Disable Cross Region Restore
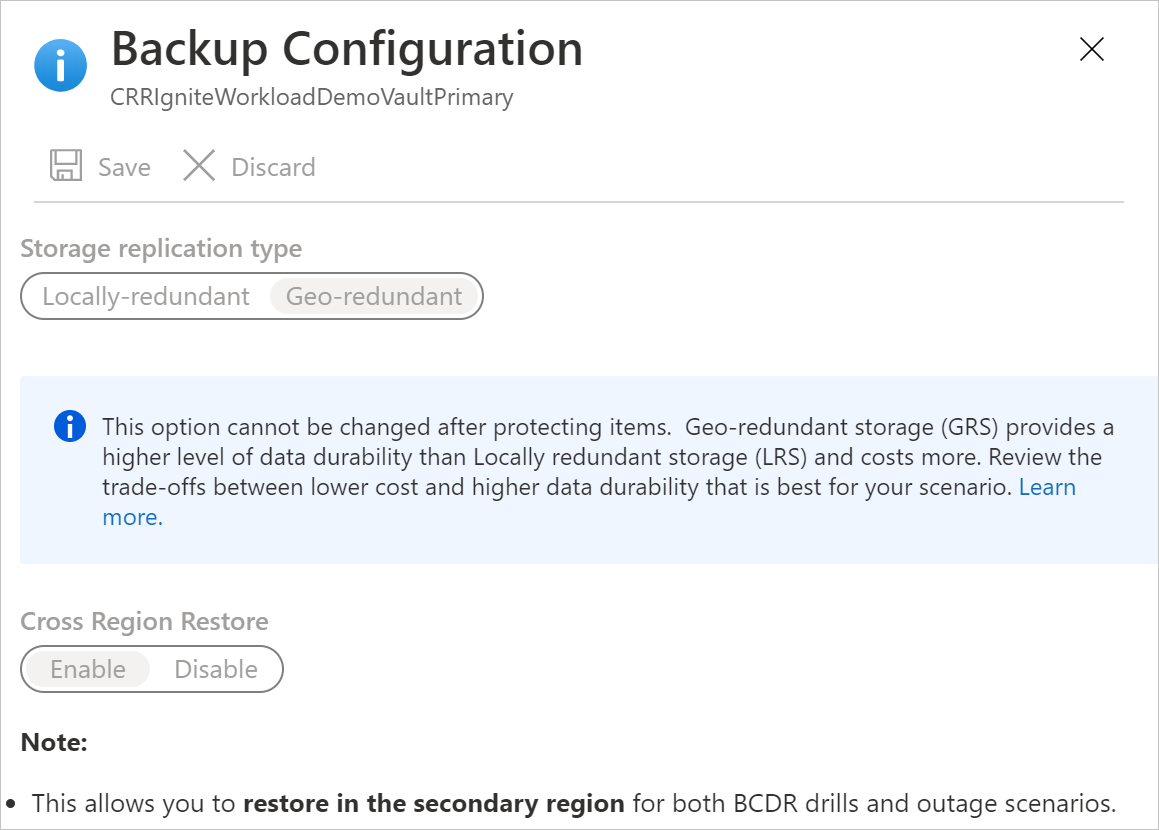 pos(214,669)
